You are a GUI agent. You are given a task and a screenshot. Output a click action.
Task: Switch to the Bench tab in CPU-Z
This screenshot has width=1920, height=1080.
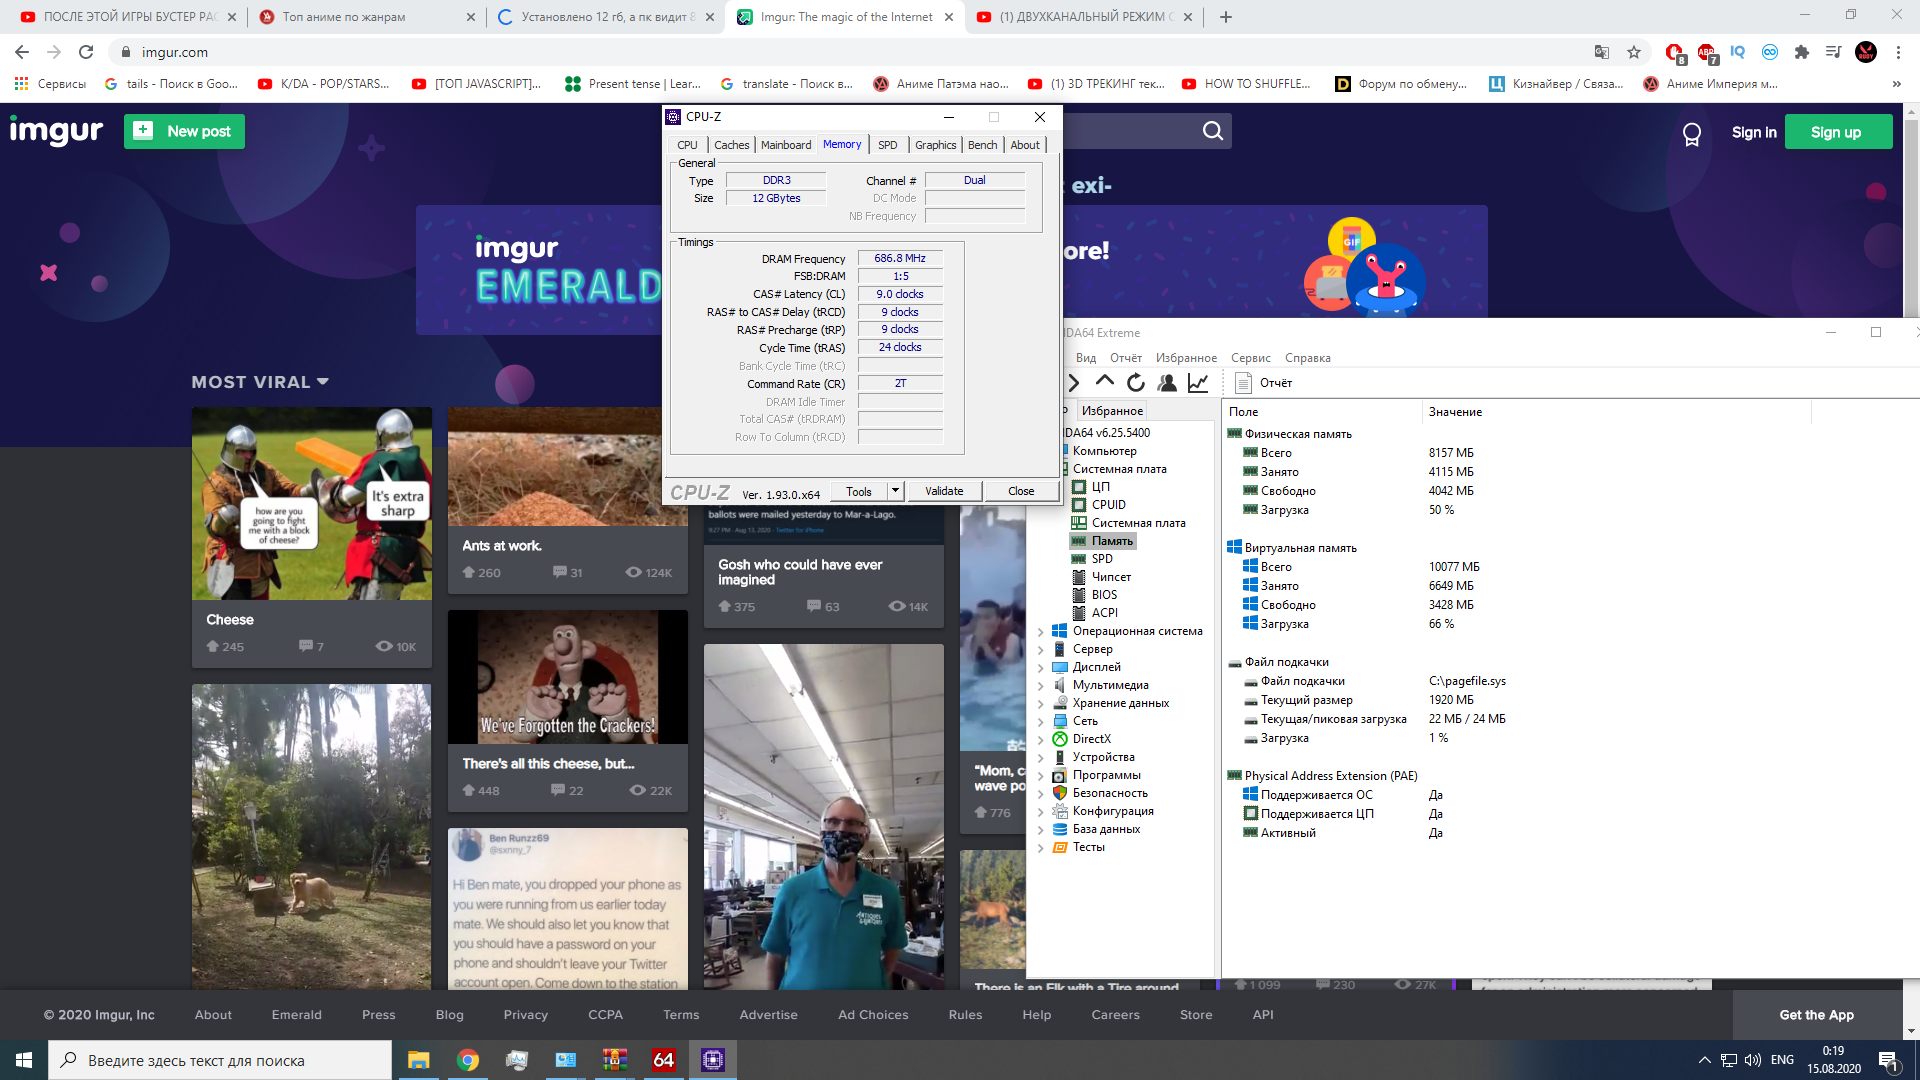point(982,145)
